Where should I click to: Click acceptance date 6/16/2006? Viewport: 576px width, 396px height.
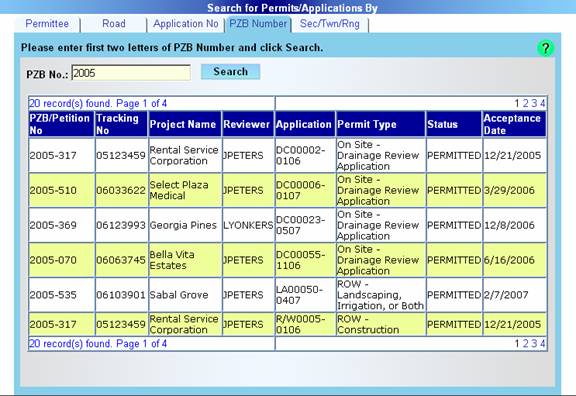tap(509, 260)
